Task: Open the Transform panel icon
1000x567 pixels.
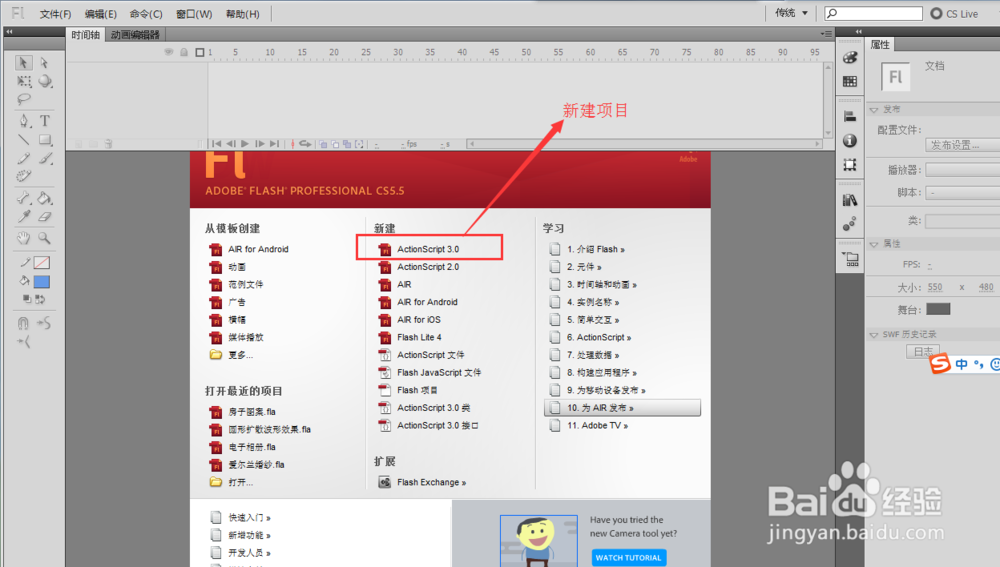Action: pos(849,165)
